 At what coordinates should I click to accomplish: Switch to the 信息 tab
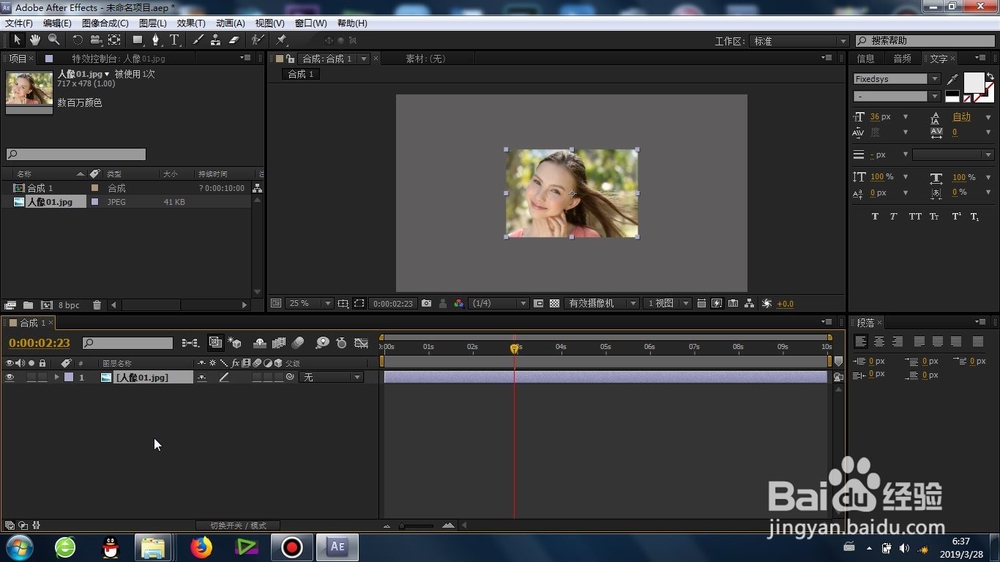click(865, 59)
